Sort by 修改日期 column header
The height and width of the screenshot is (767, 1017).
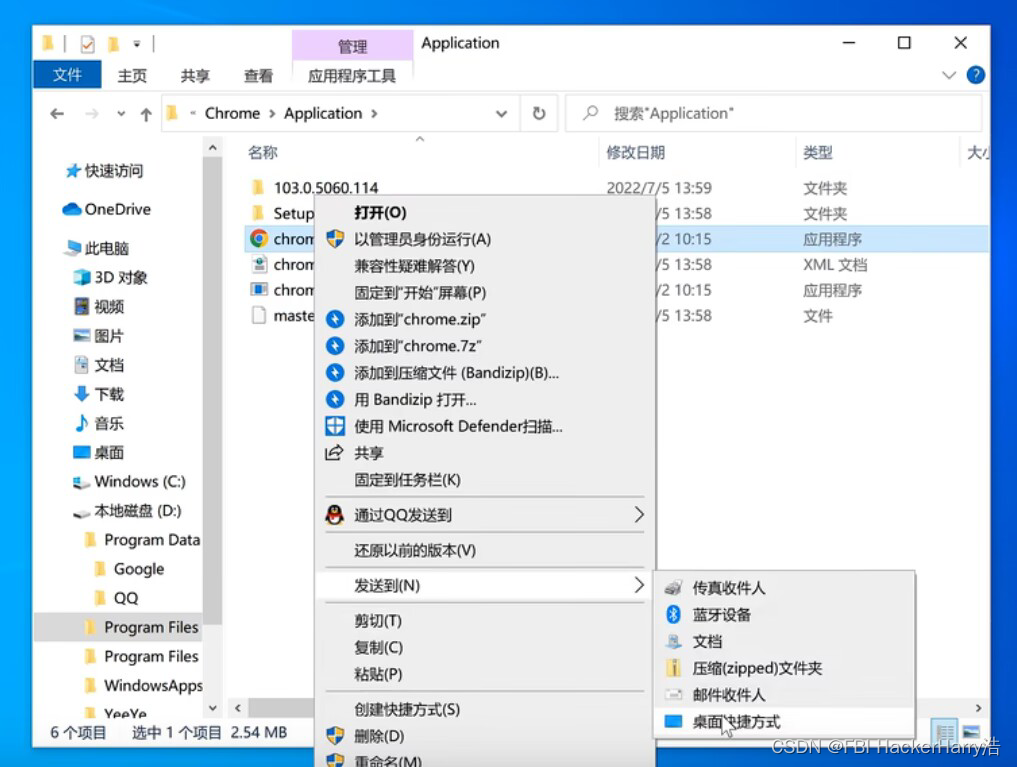point(636,152)
